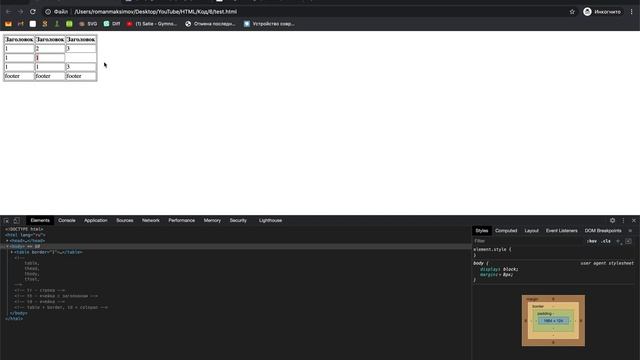
Task: Open the Layout pane tab
Action: point(531,231)
